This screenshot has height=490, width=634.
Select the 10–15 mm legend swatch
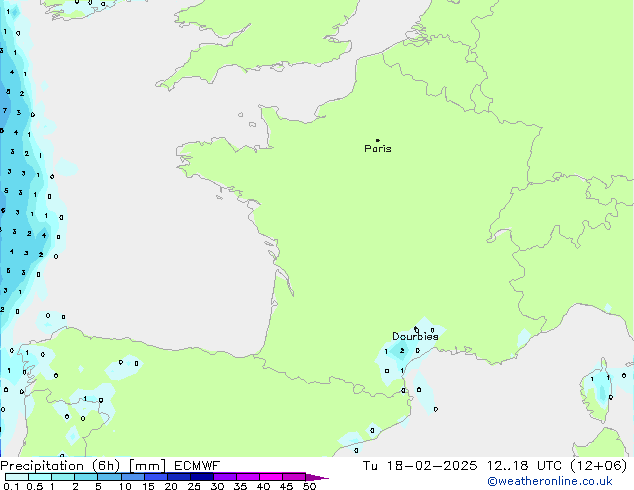point(132,477)
